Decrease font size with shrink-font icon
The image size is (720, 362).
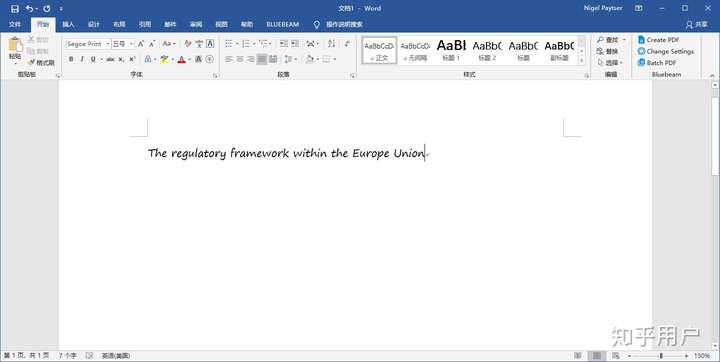(152, 44)
